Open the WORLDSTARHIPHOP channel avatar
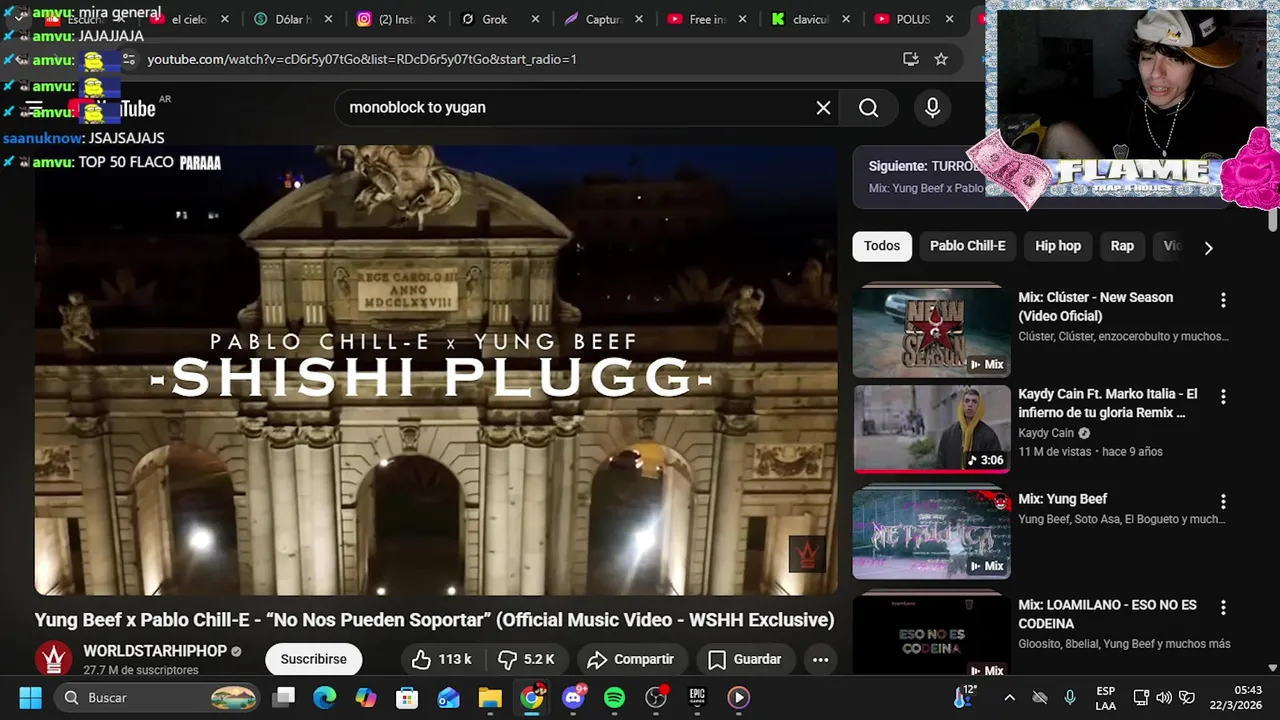Image resolution: width=1280 pixels, height=720 pixels. (x=54, y=659)
